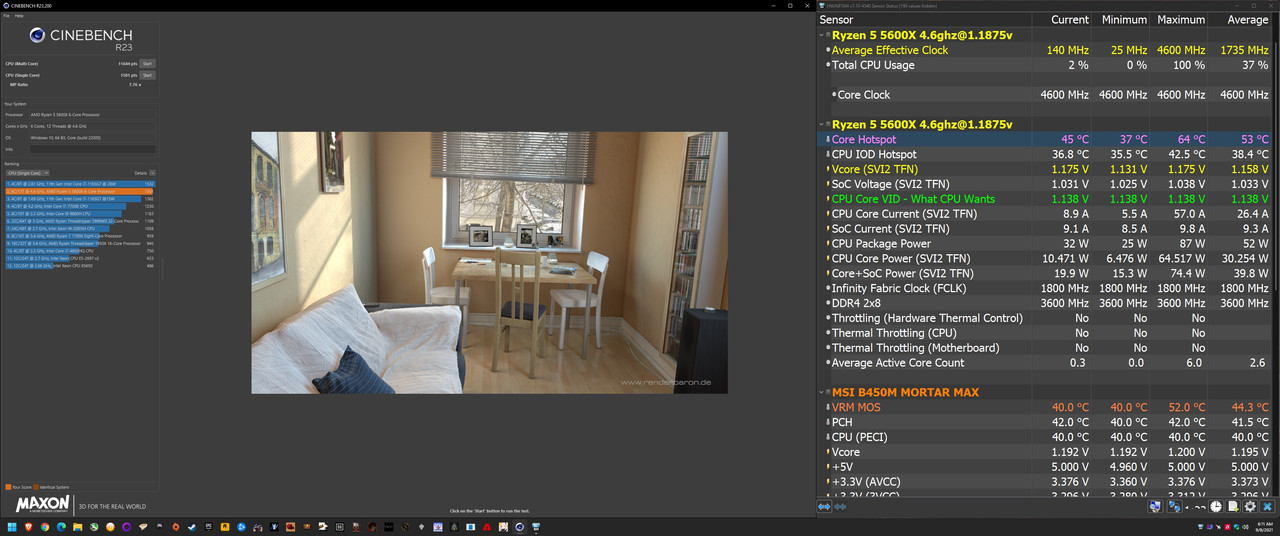Select CPU IOD Hotspot row

[1047, 154]
